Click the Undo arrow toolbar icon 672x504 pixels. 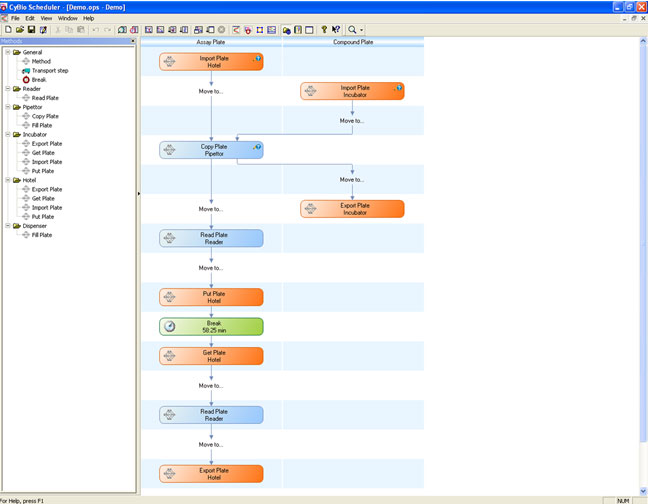[96, 30]
